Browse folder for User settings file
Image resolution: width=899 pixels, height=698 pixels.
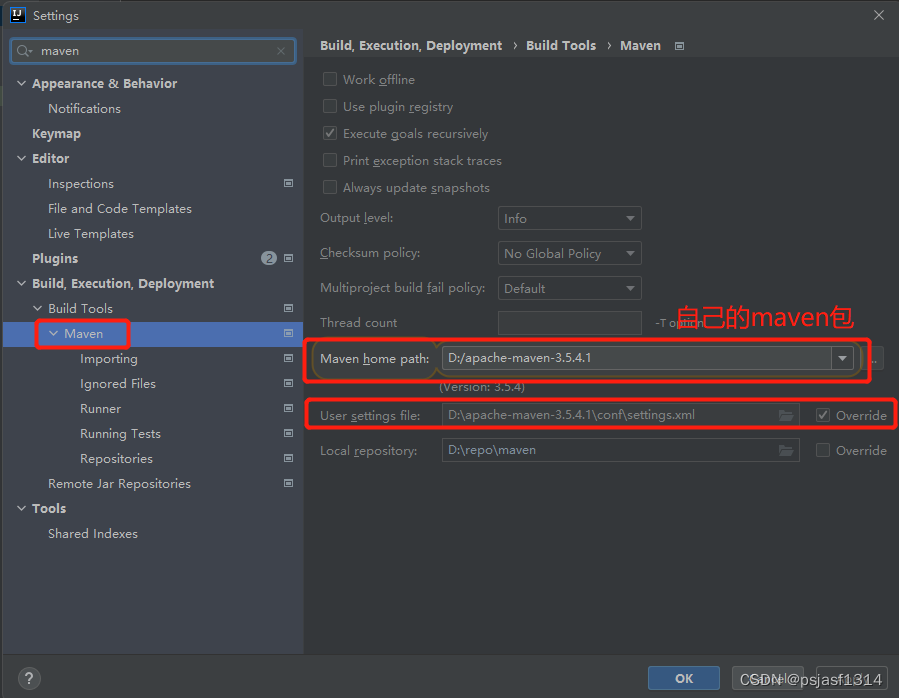[x=786, y=415]
